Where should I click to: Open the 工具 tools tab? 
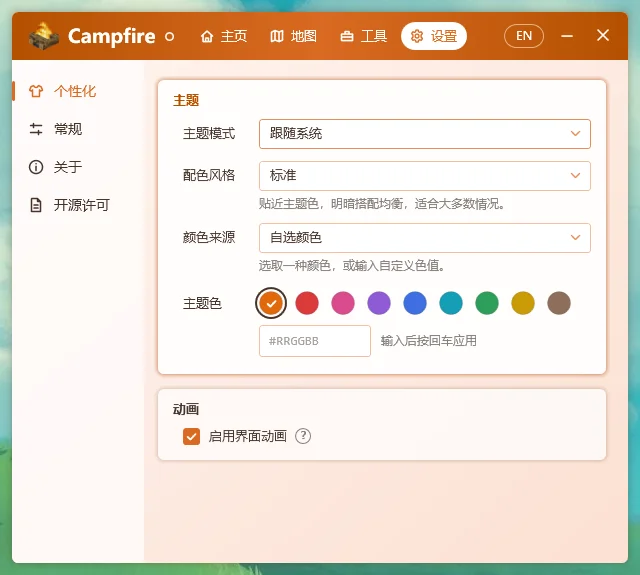[x=363, y=36]
